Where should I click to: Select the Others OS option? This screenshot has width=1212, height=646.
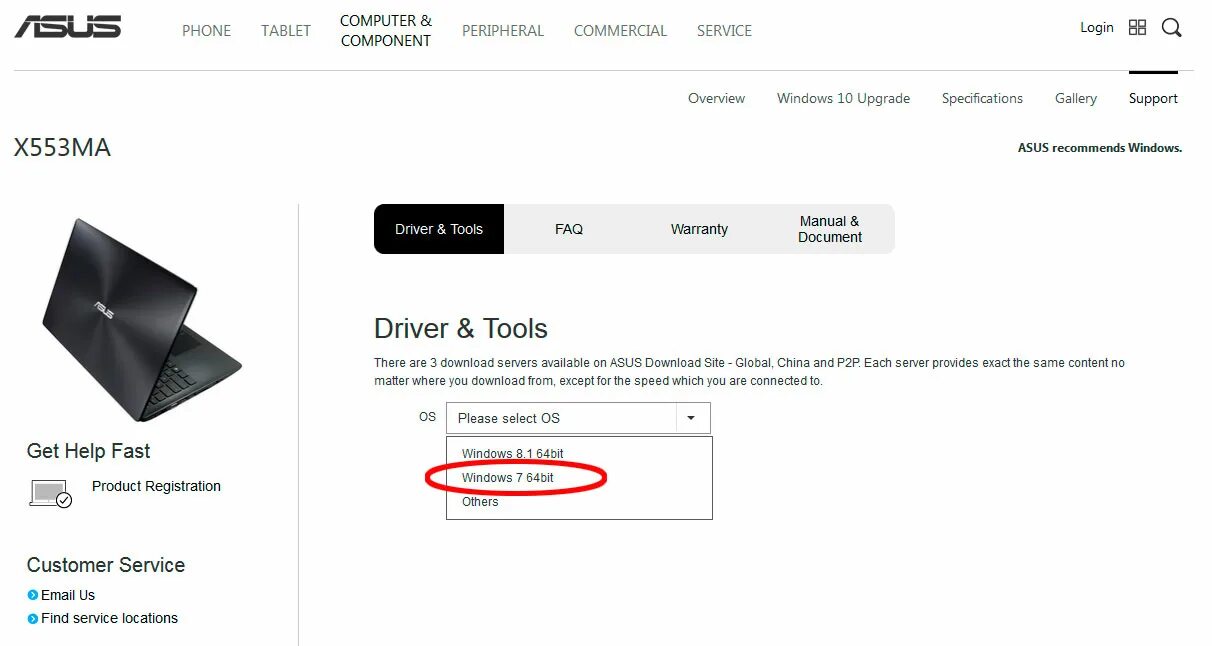479,501
